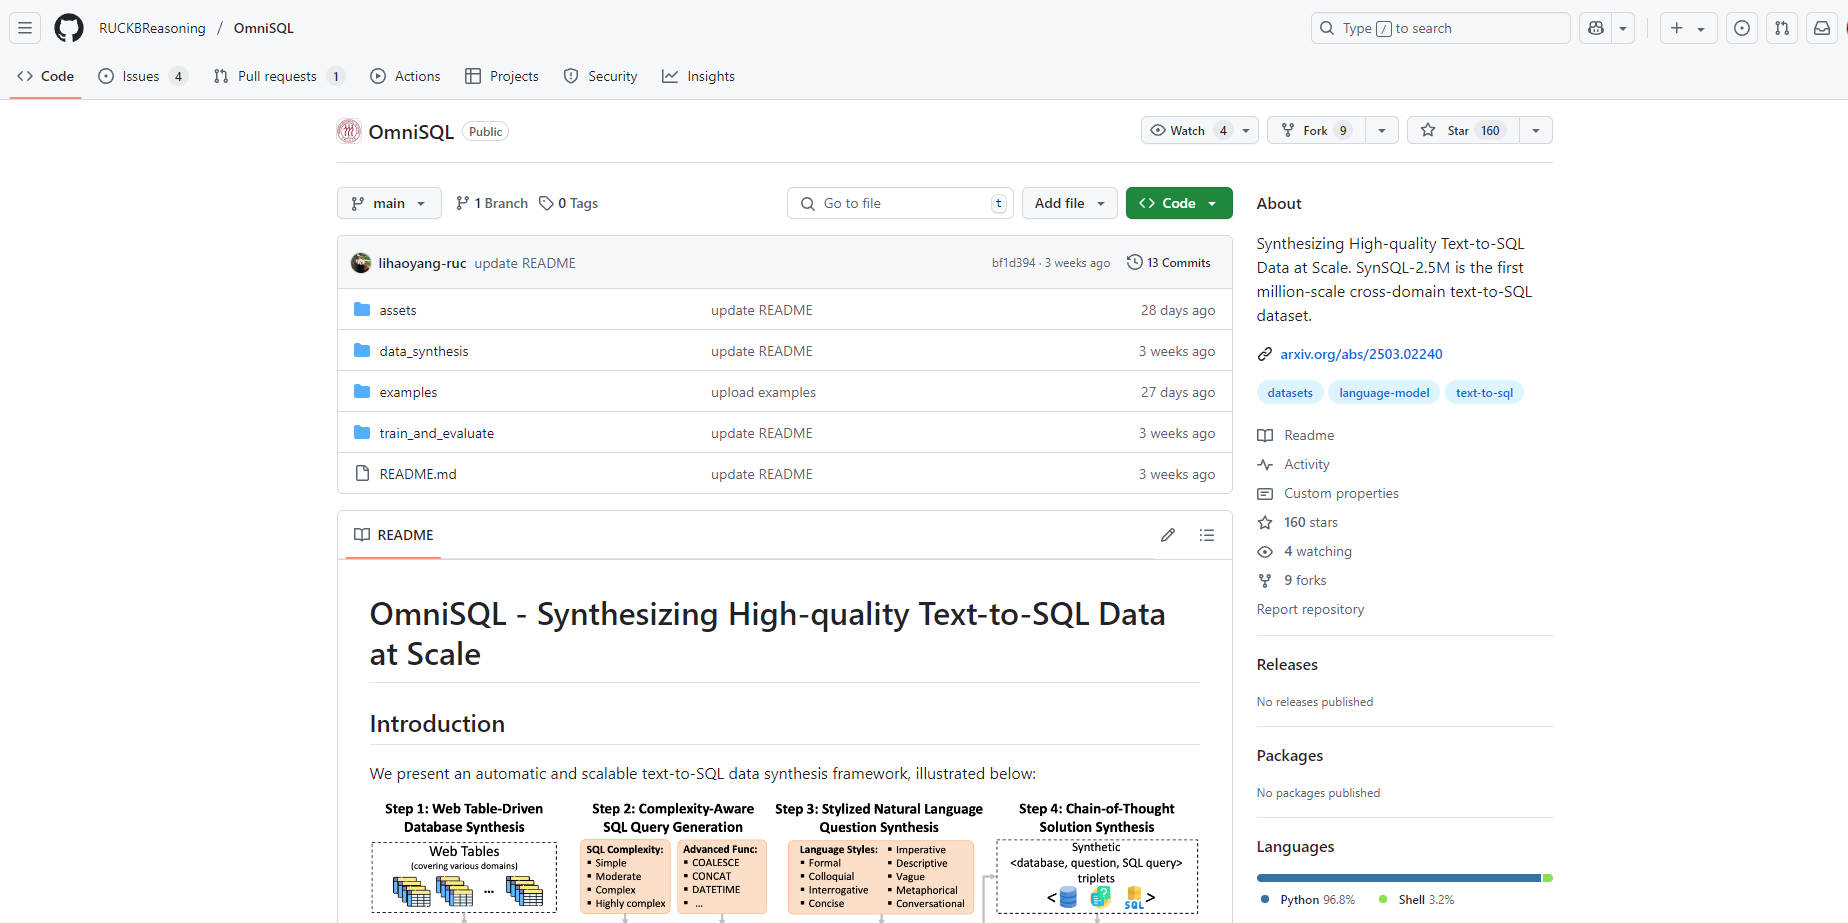Open the Insights tab
1848x923 pixels.
[698, 76]
